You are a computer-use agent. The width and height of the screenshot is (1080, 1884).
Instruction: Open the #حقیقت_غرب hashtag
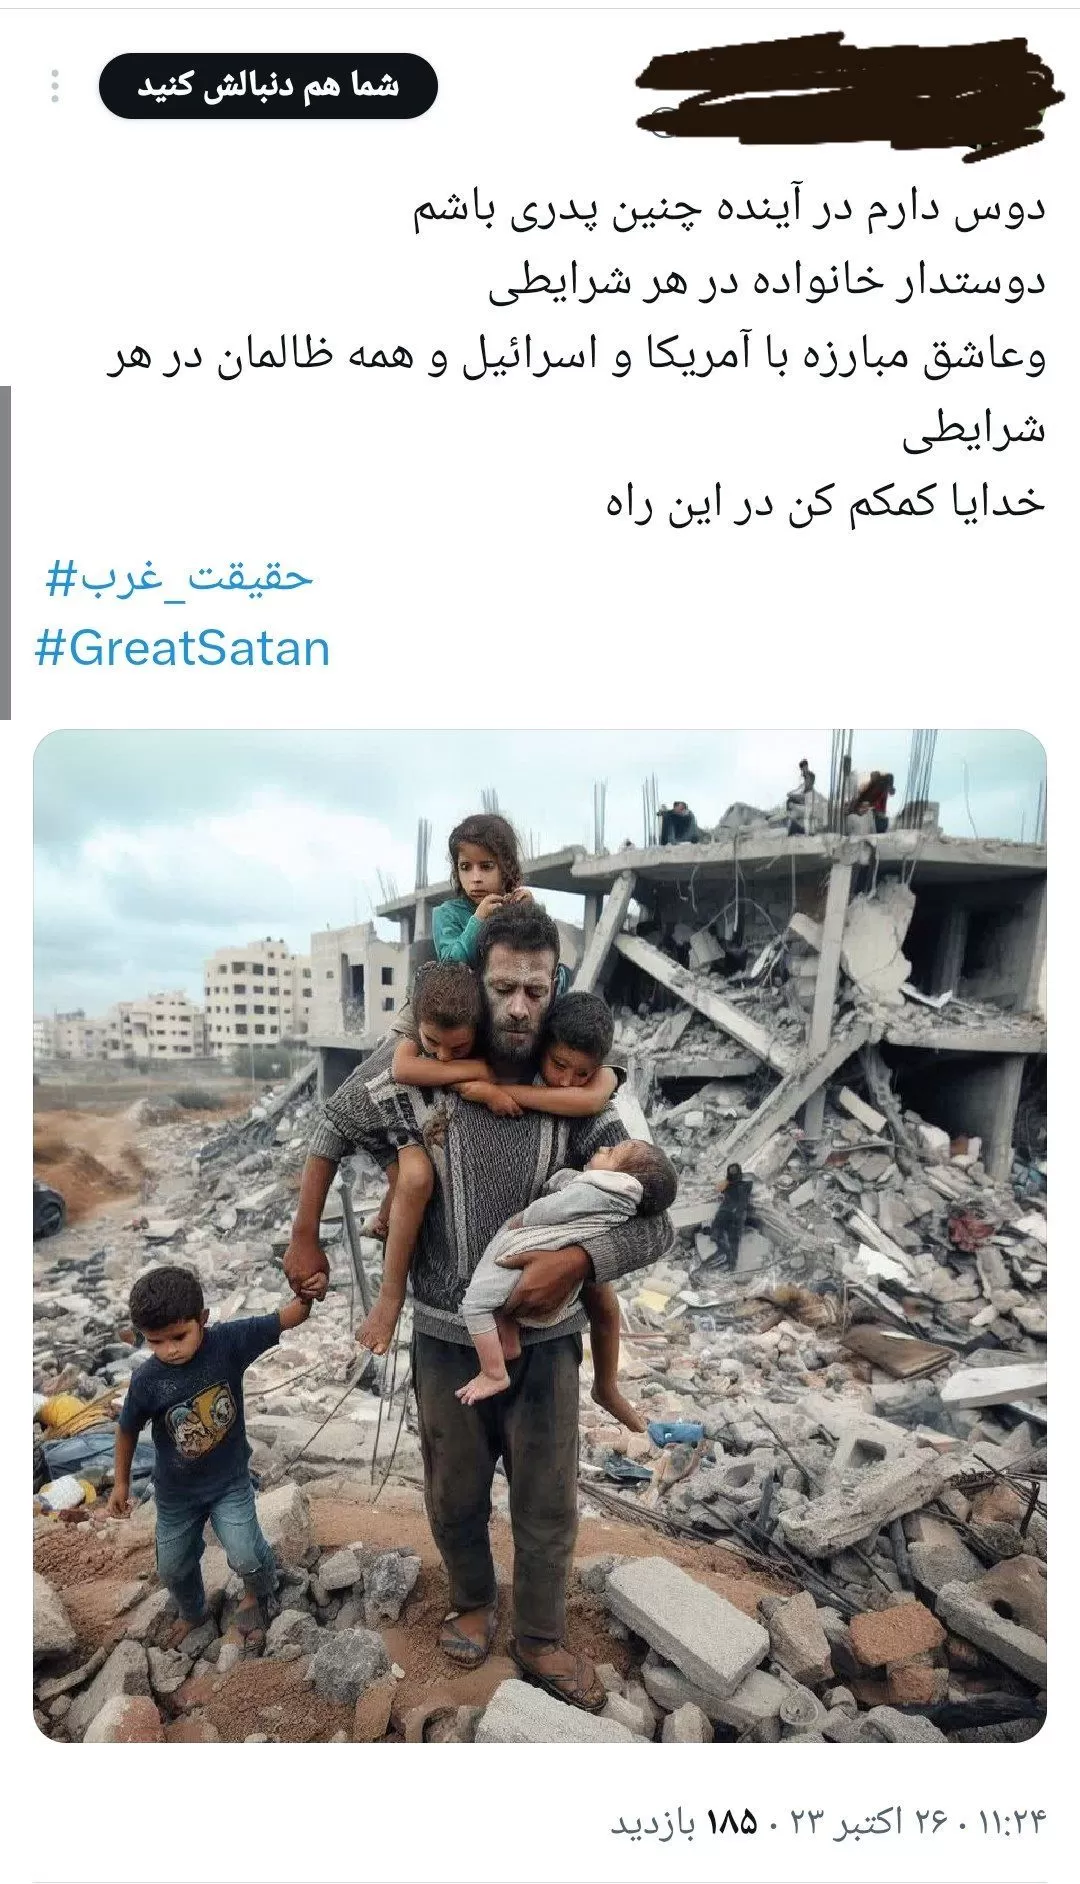pos(180,578)
